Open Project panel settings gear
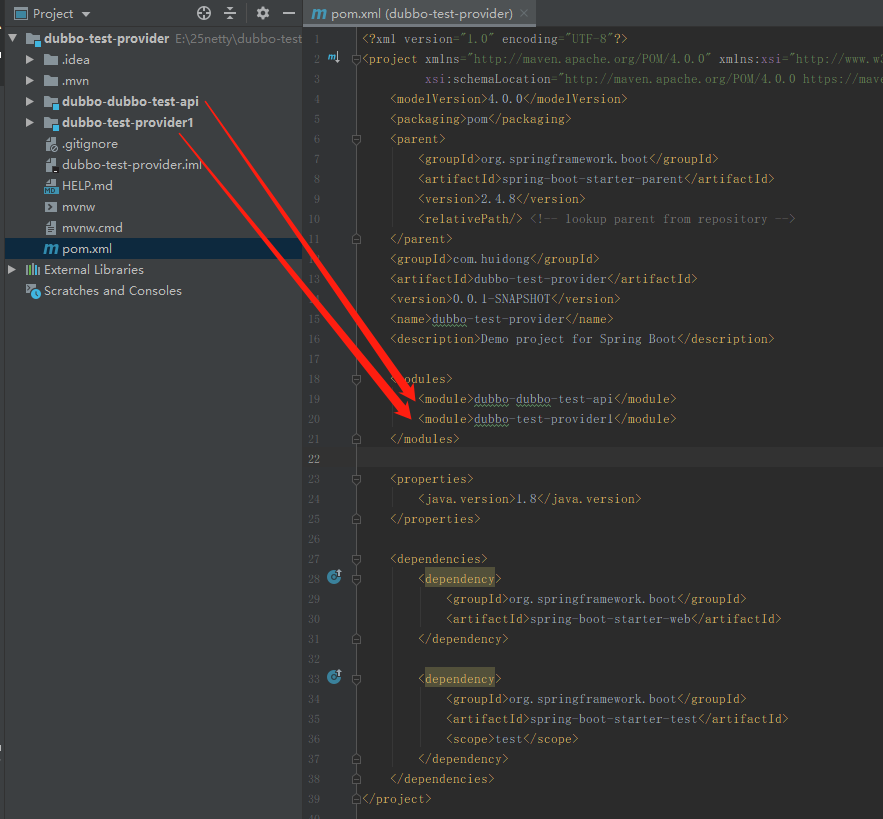The height and width of the screenshot is (819, 883). pyautogui.click(x=262, y=13)
